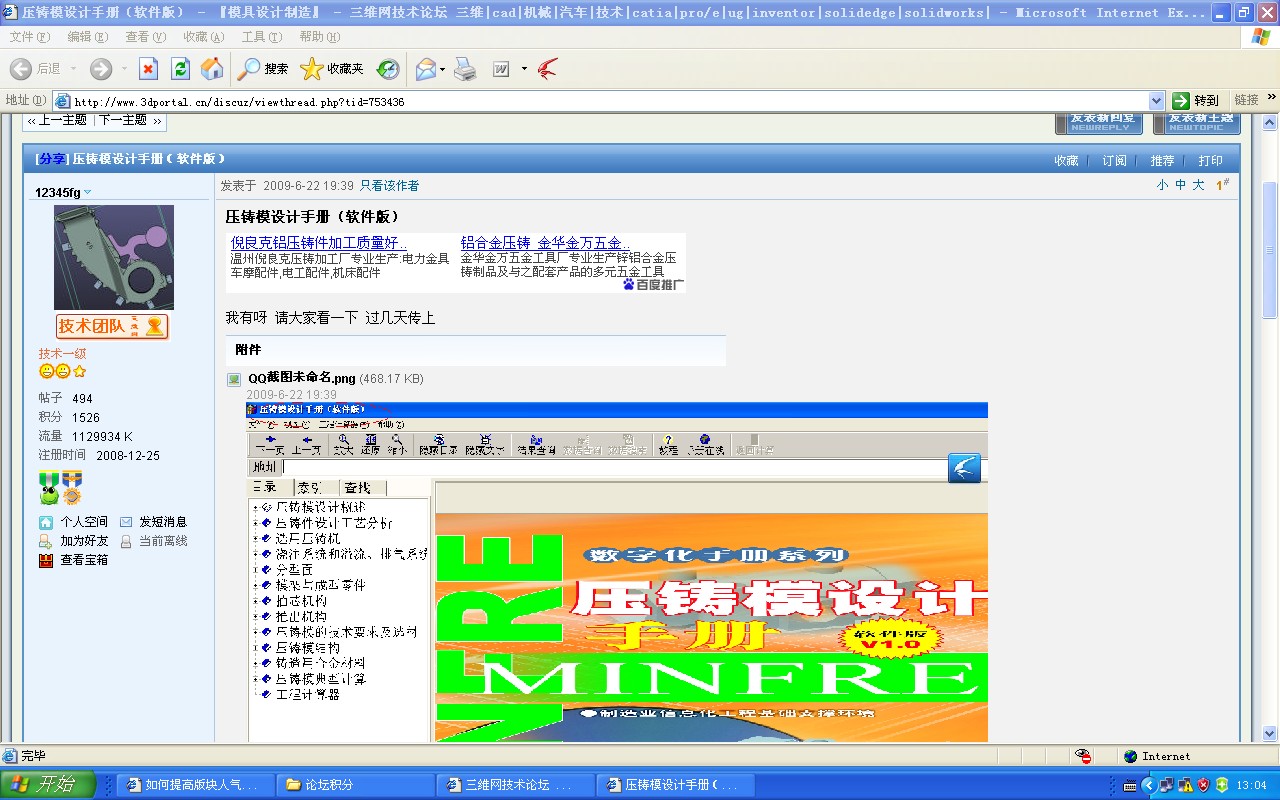Click the Windows flag logo near the menu bar

click(x=1261, y=36)
